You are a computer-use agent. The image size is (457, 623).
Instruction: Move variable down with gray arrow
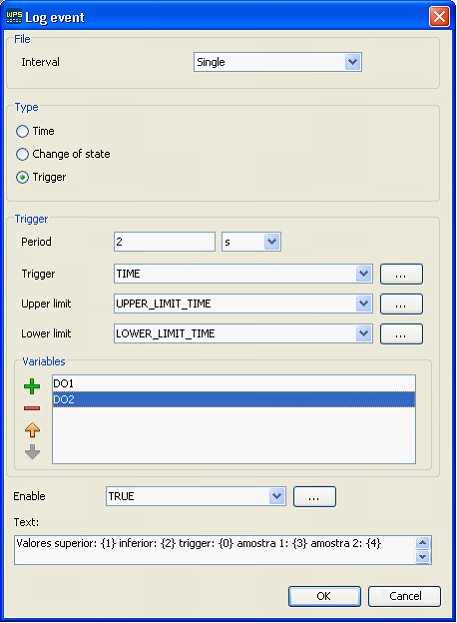coord(32,452)
